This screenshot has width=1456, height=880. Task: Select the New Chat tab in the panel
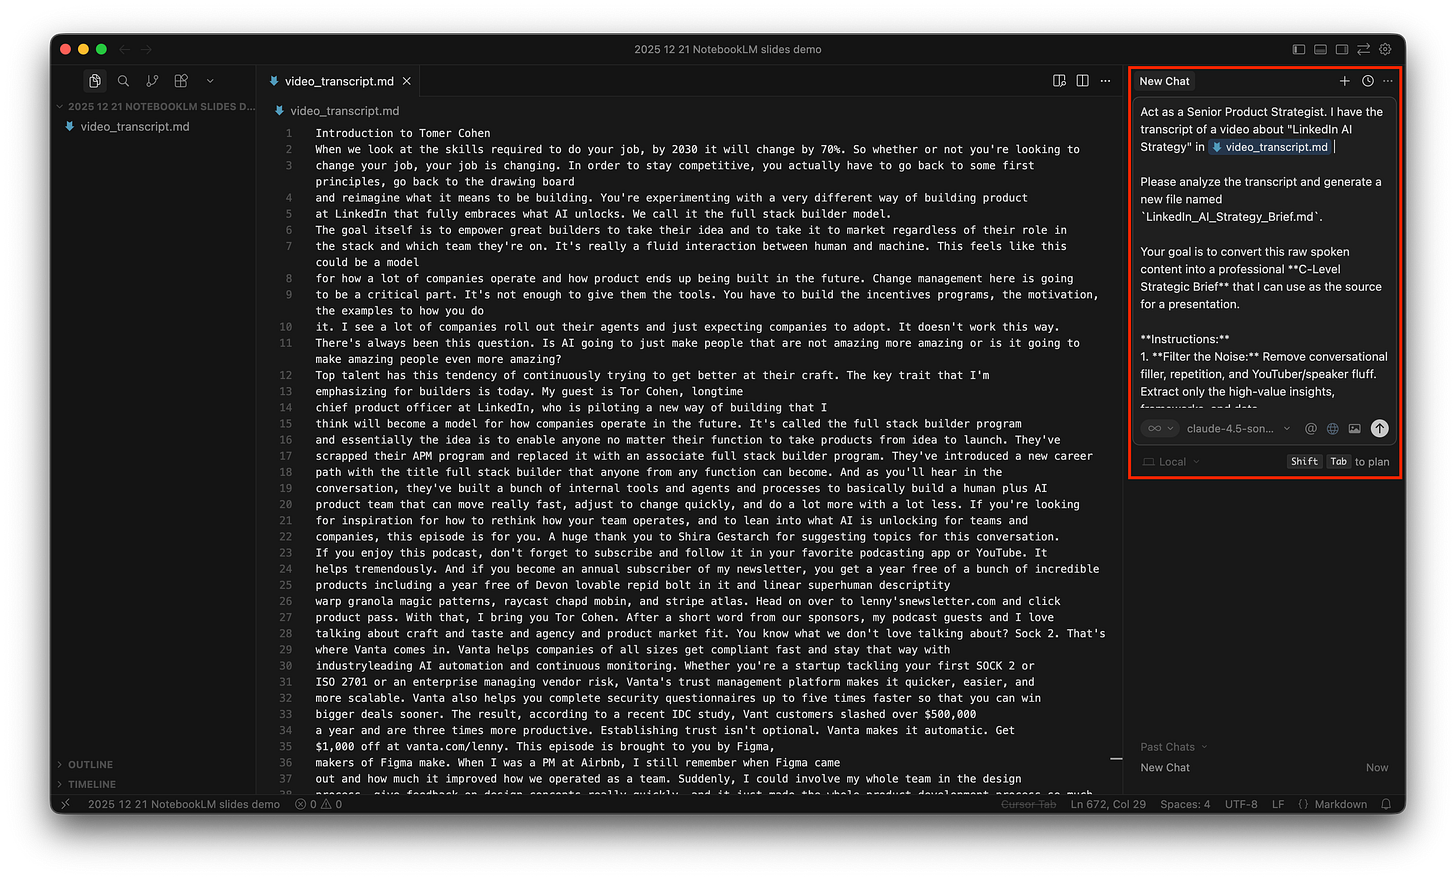pyautogui.click(x=1164, y=81)
